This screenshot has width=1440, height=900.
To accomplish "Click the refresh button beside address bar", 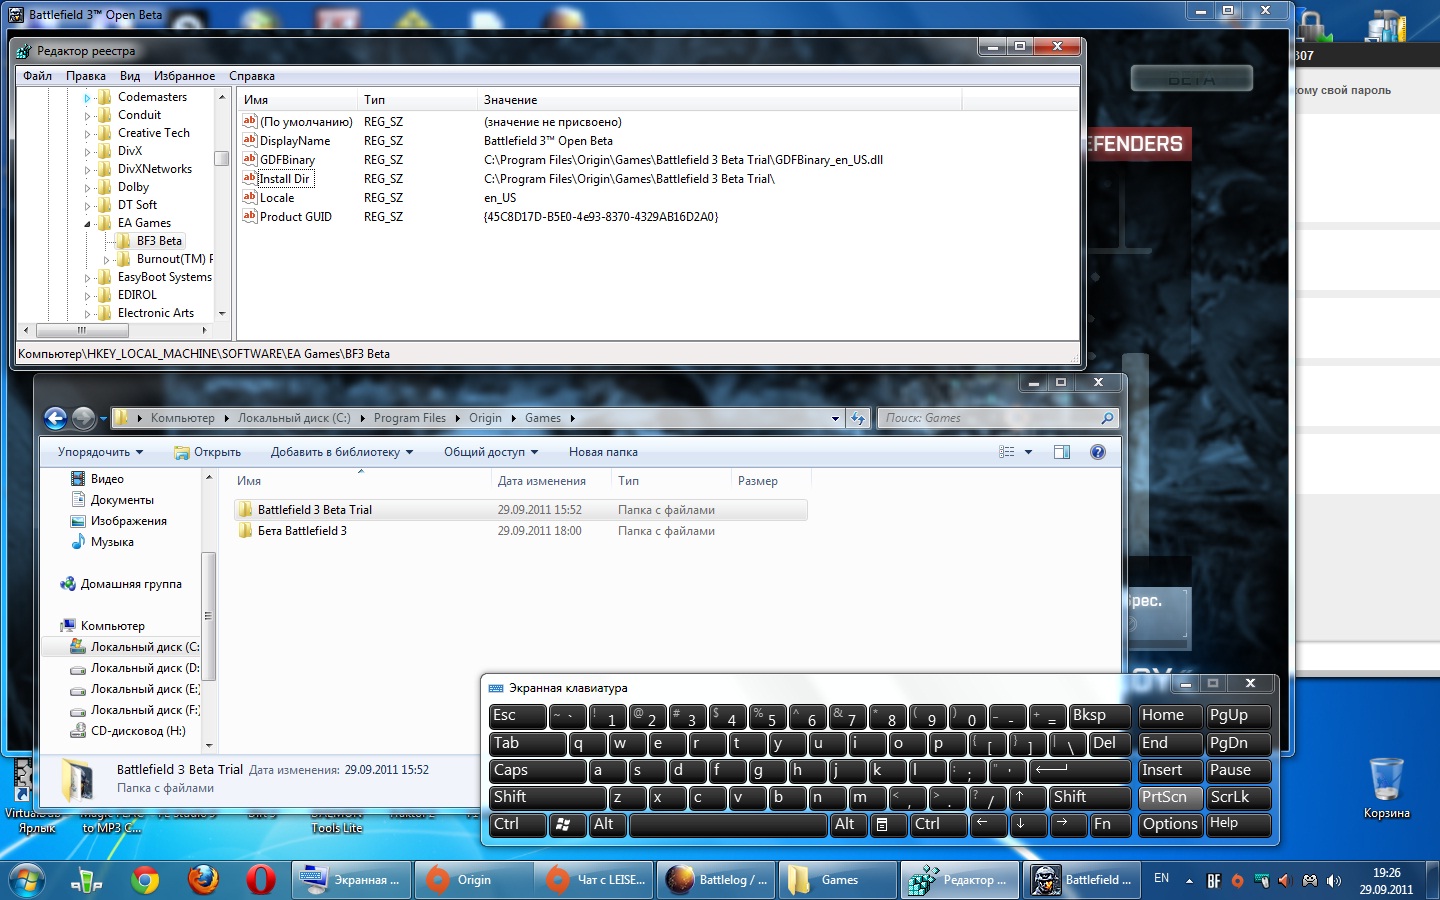I will click(858, 418).
